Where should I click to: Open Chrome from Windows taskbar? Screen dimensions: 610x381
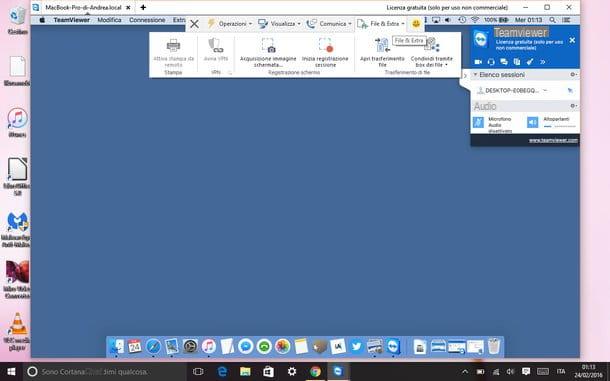[316, 372]
